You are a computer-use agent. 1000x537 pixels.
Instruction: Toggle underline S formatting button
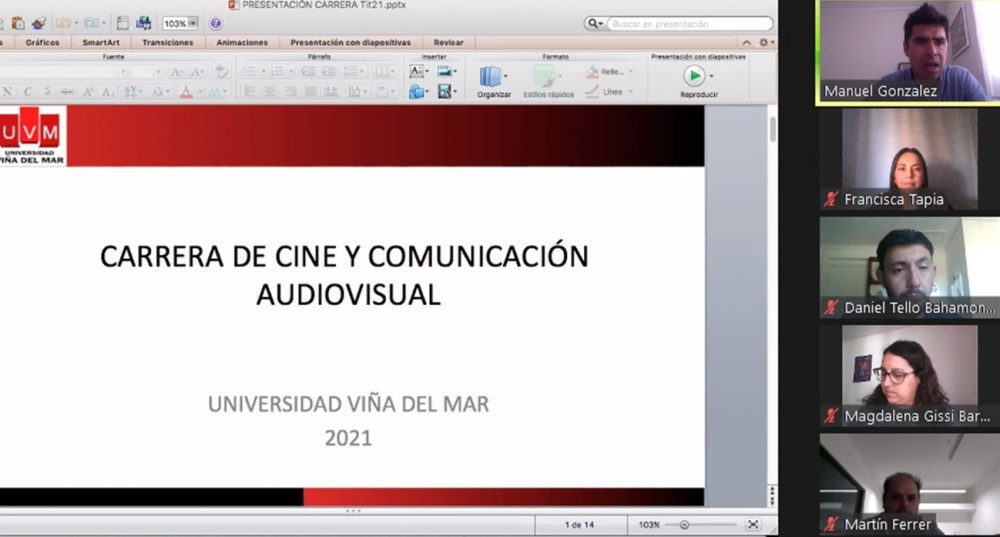47,92
